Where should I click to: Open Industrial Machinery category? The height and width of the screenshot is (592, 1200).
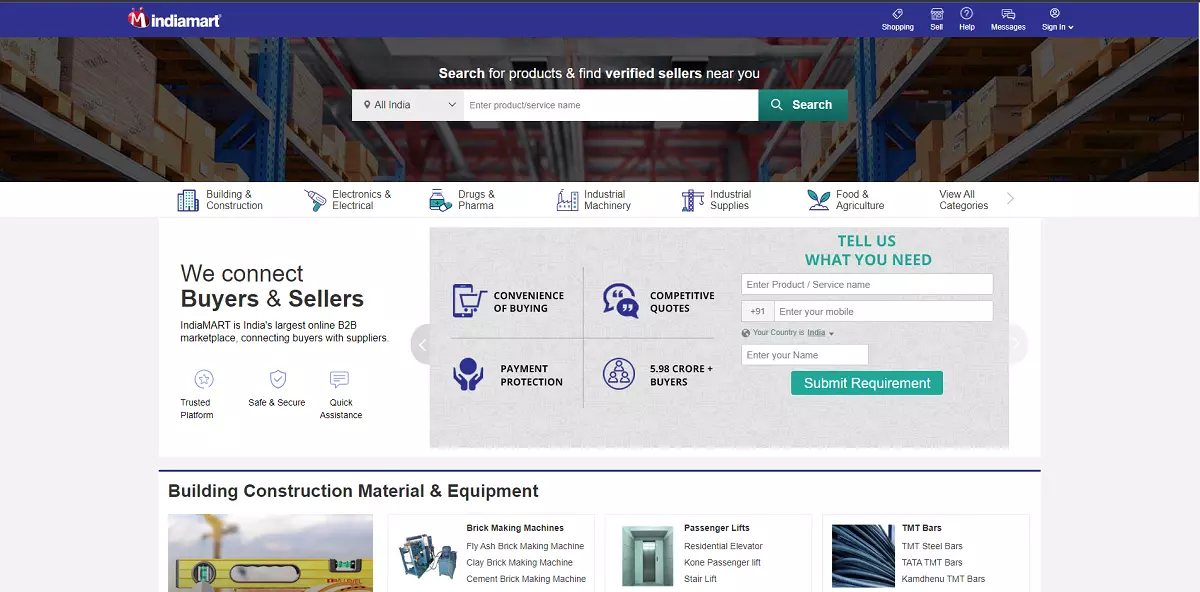coord(594,200)
